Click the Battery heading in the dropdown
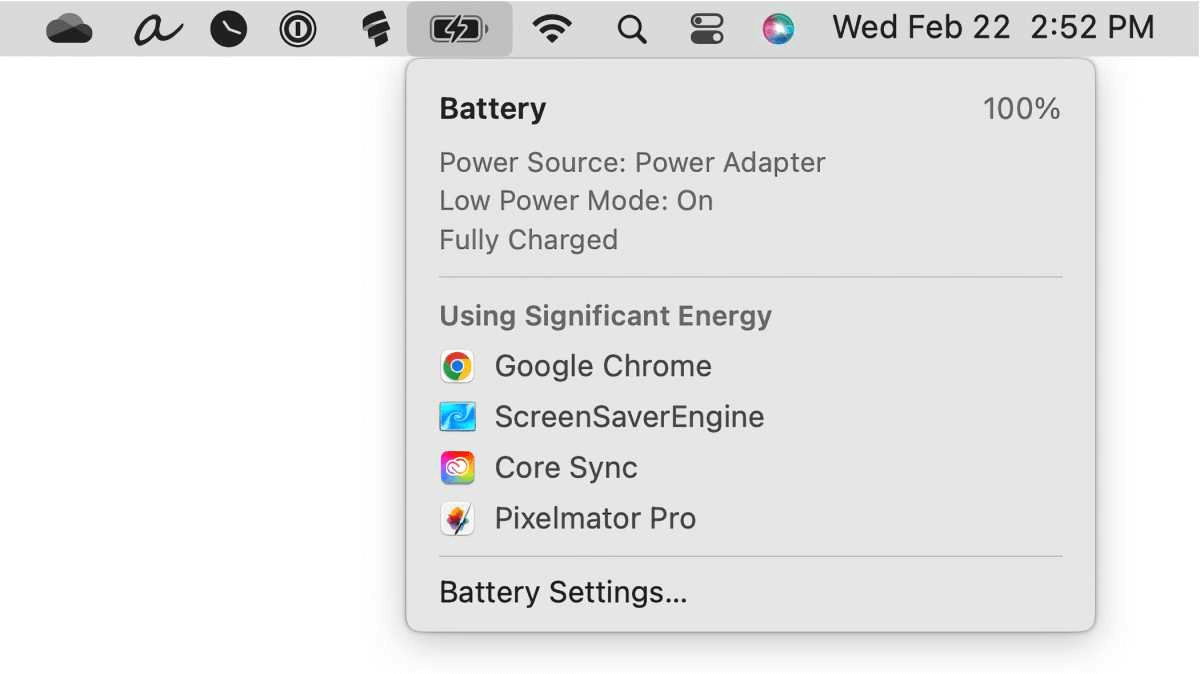This screenshot has height=674, width=1200. tap(493, 109)
